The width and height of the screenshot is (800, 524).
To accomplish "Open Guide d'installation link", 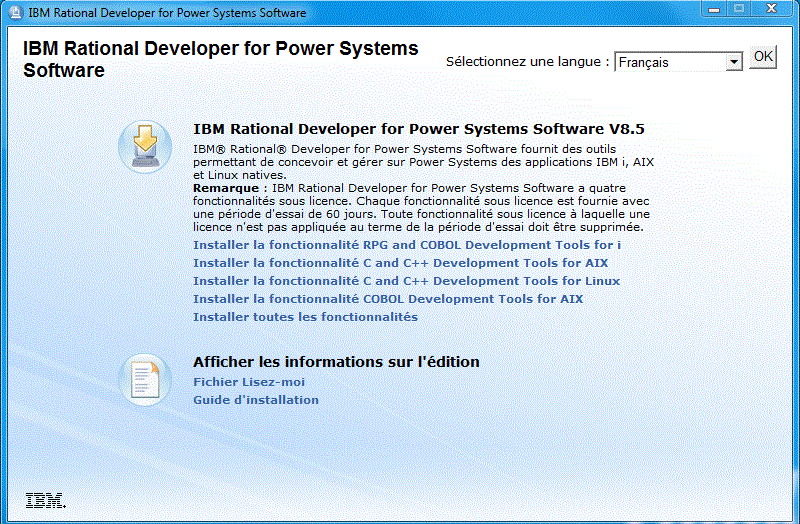I will pos(256,400).
